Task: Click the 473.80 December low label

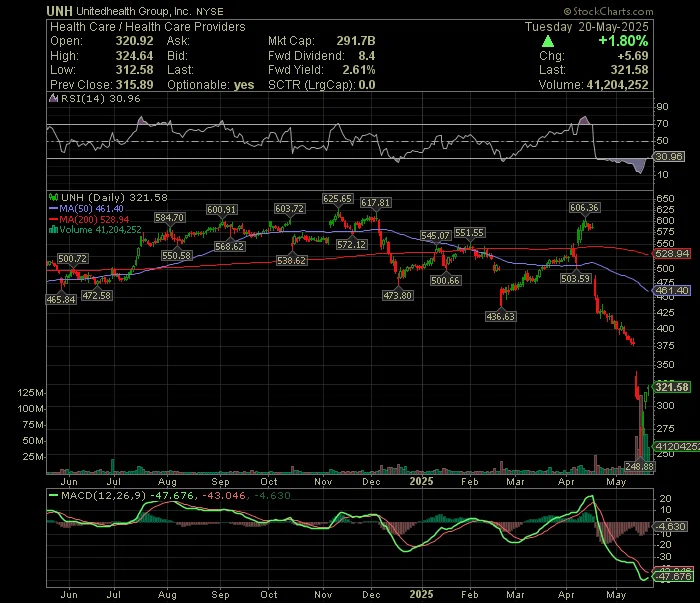Action: 398,295
